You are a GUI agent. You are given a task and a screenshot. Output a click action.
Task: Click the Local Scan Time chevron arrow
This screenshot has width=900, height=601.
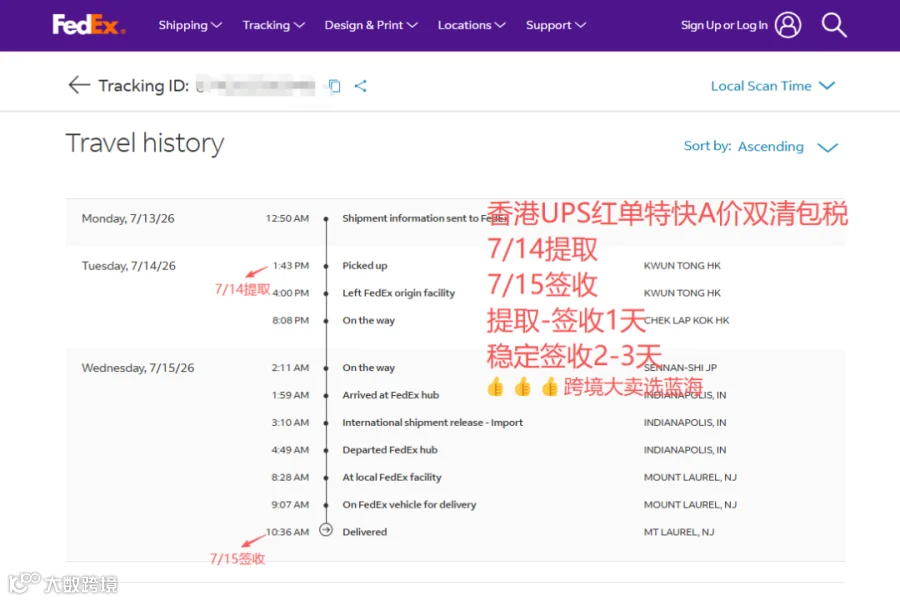click(827, 86)
